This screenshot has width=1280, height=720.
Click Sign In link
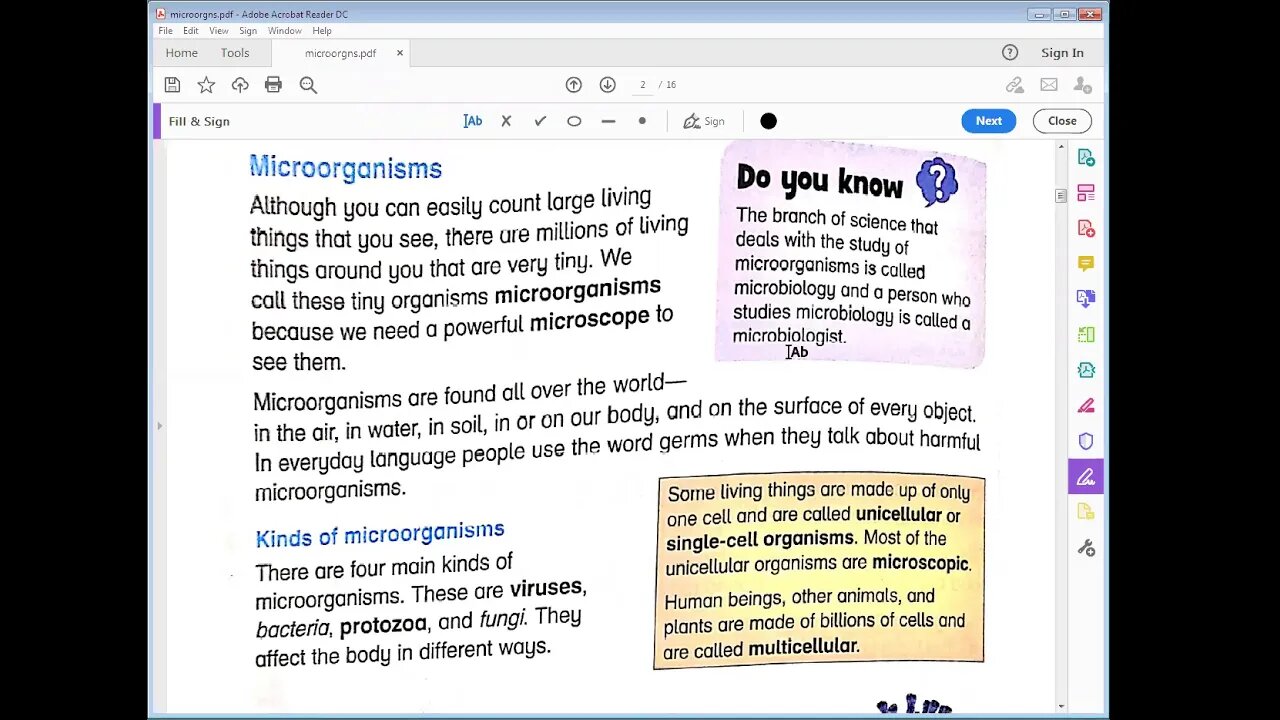(x=1062, y=53)
